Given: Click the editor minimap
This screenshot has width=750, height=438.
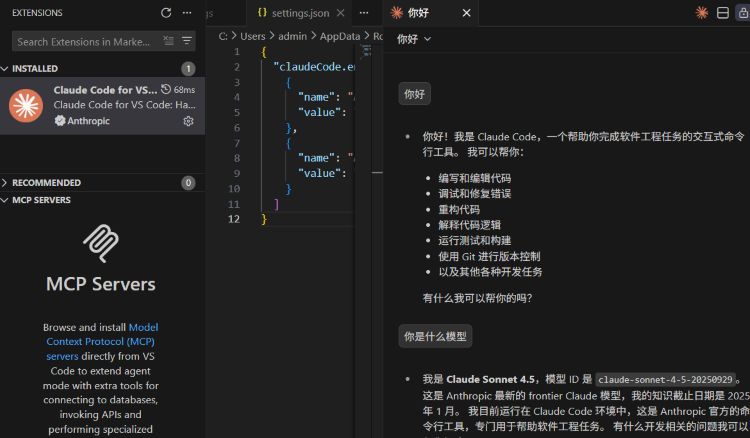Looking at the screenshot, I should click(367, 51).
